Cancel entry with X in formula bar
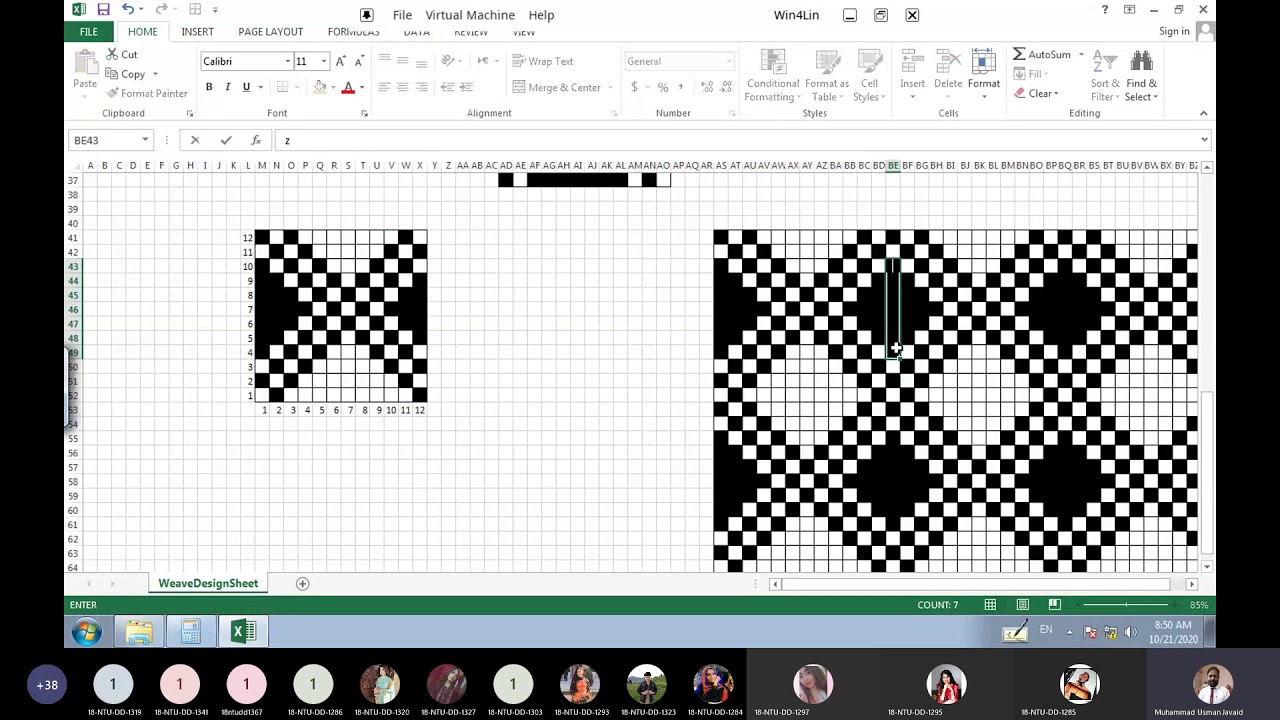 pos(195,140)
